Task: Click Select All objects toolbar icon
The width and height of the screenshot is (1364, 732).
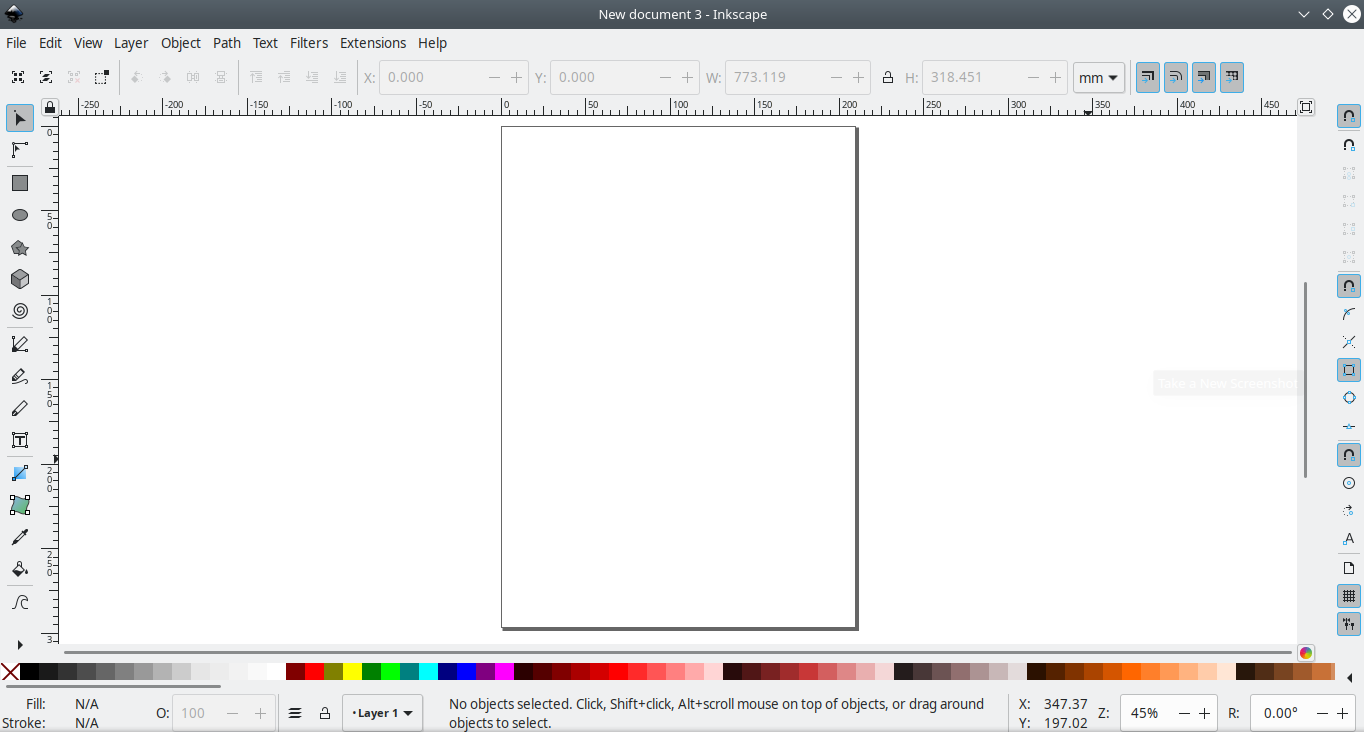Action: tap(18, 77)
